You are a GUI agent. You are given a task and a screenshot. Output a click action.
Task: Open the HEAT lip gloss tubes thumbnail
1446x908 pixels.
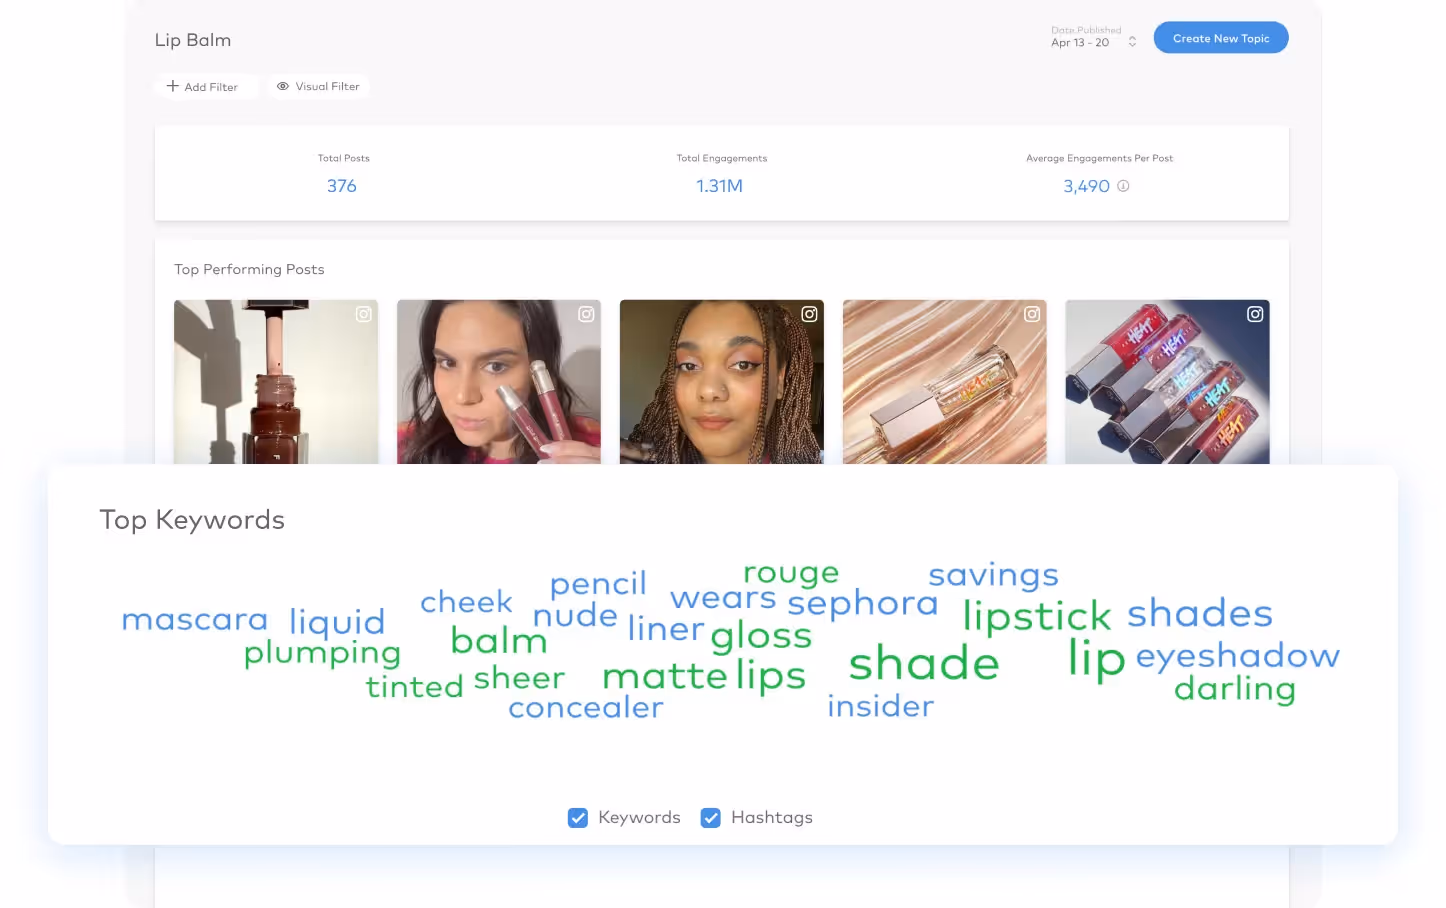tap(1167, 382)
